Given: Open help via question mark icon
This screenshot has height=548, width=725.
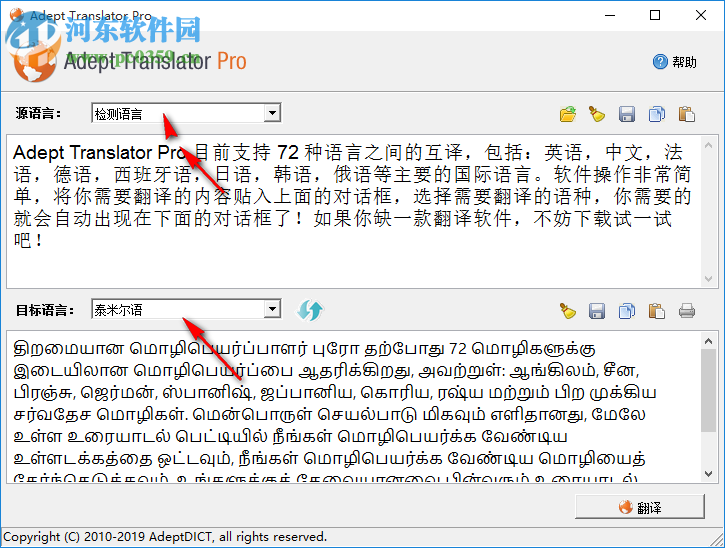Looking at the screenshot, I should coord(660,62).
